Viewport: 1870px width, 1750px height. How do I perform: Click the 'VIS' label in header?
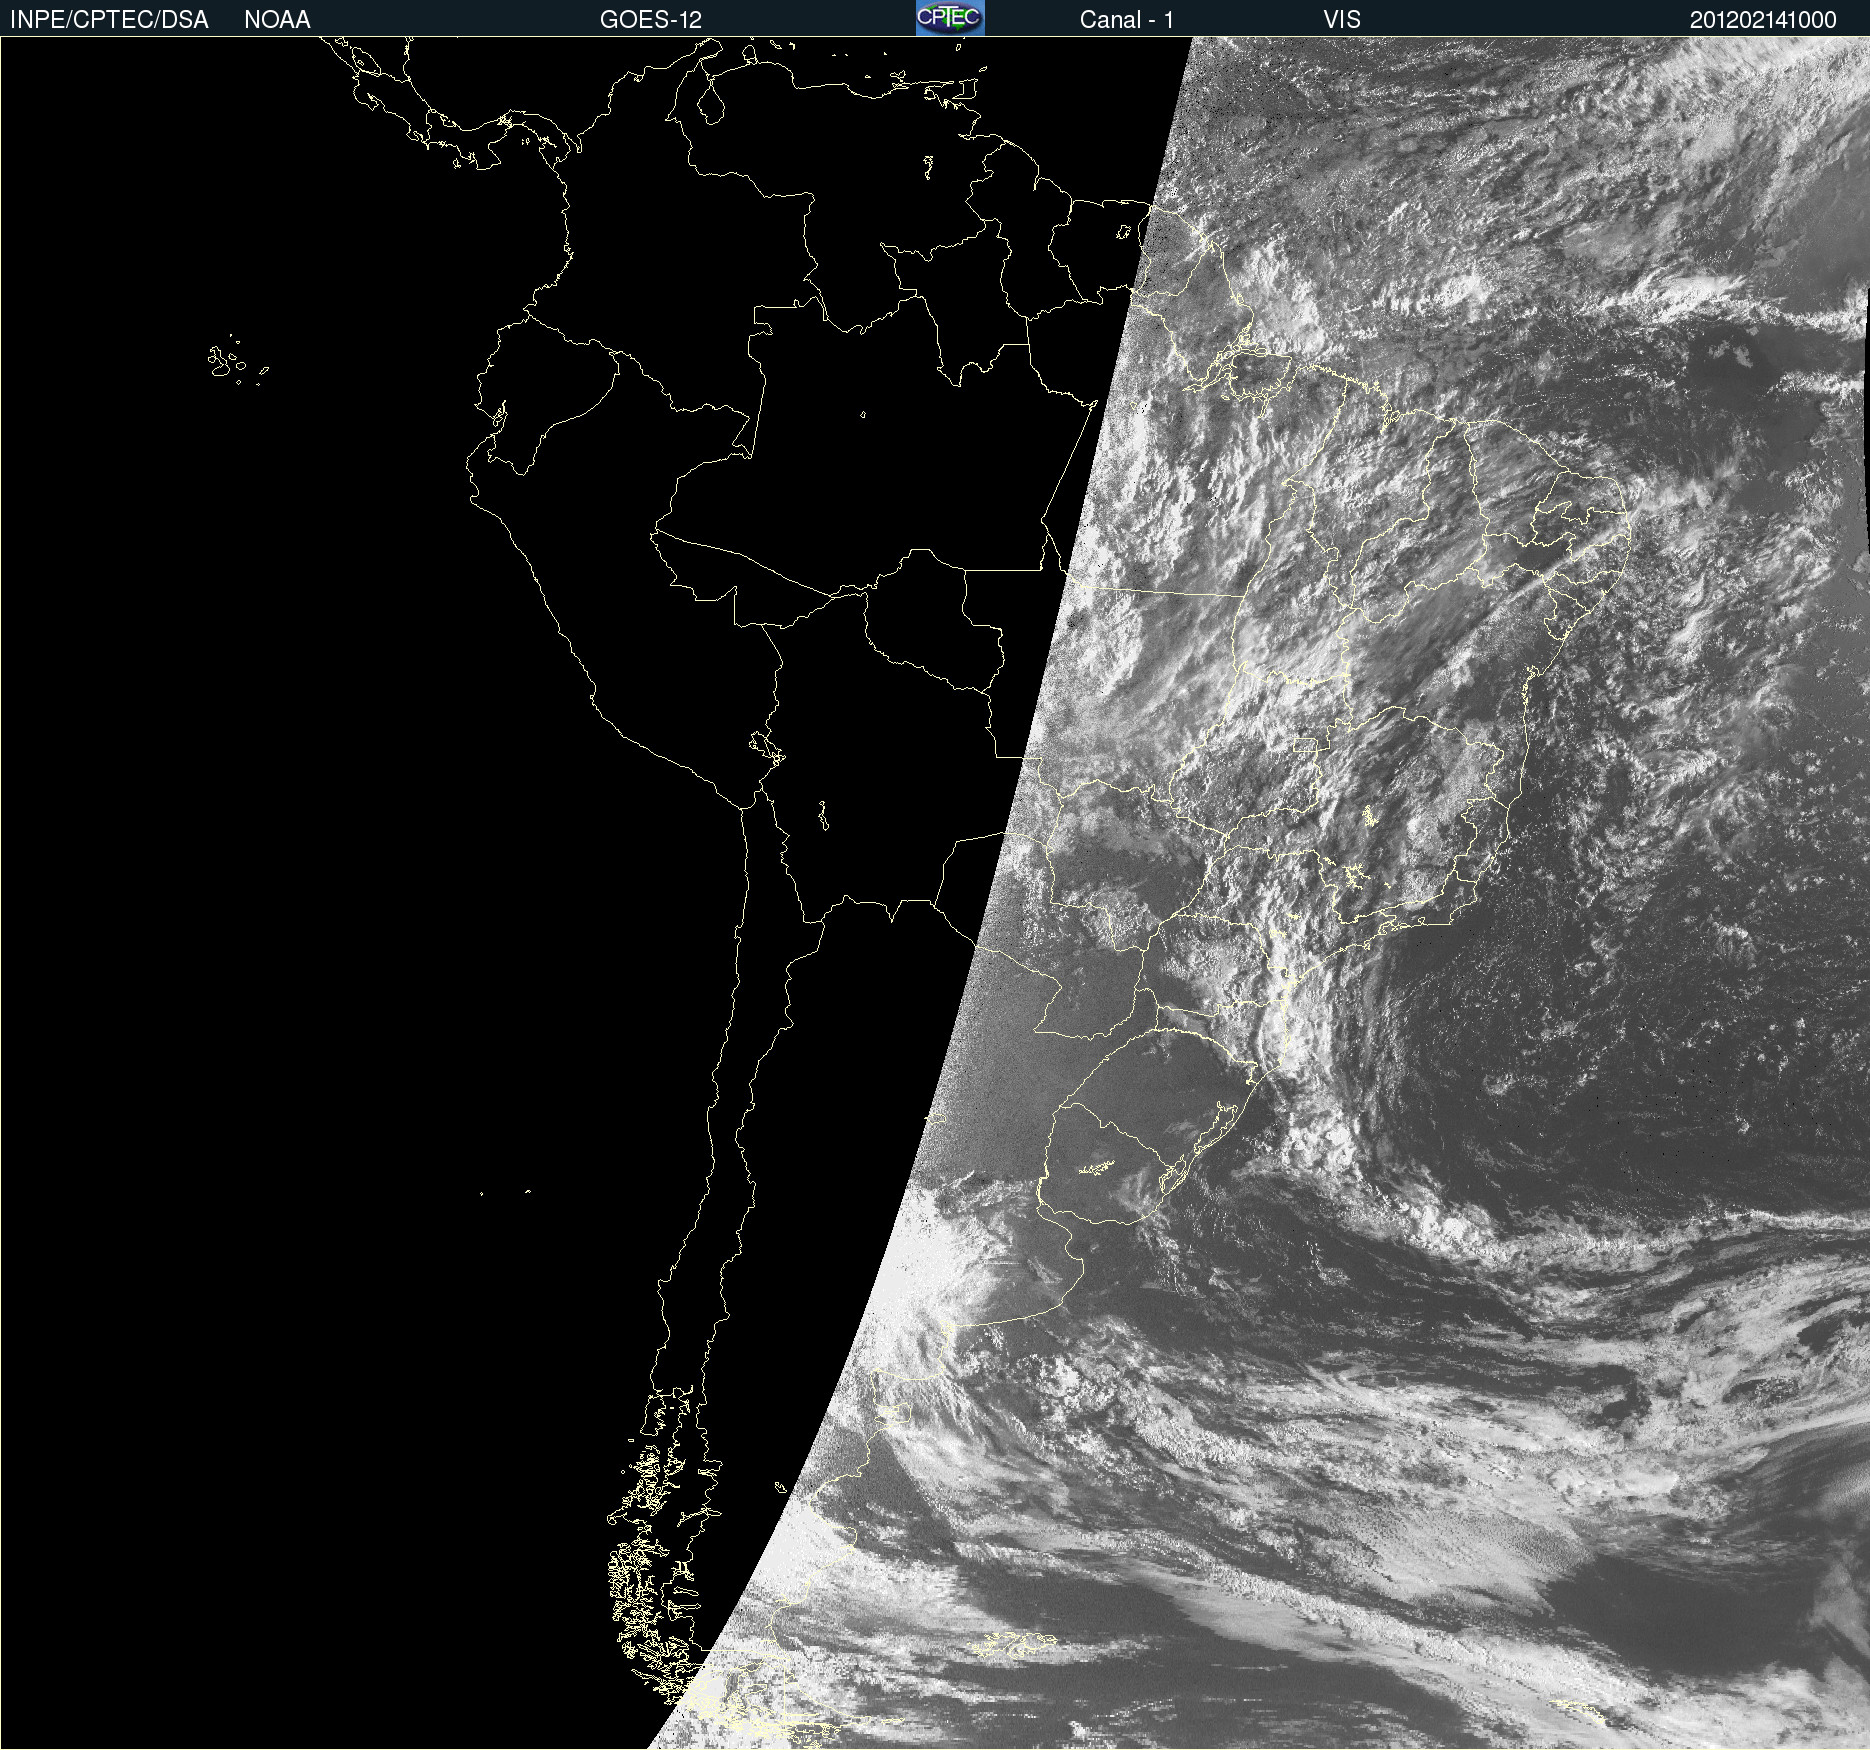(x=1342, y=20)
